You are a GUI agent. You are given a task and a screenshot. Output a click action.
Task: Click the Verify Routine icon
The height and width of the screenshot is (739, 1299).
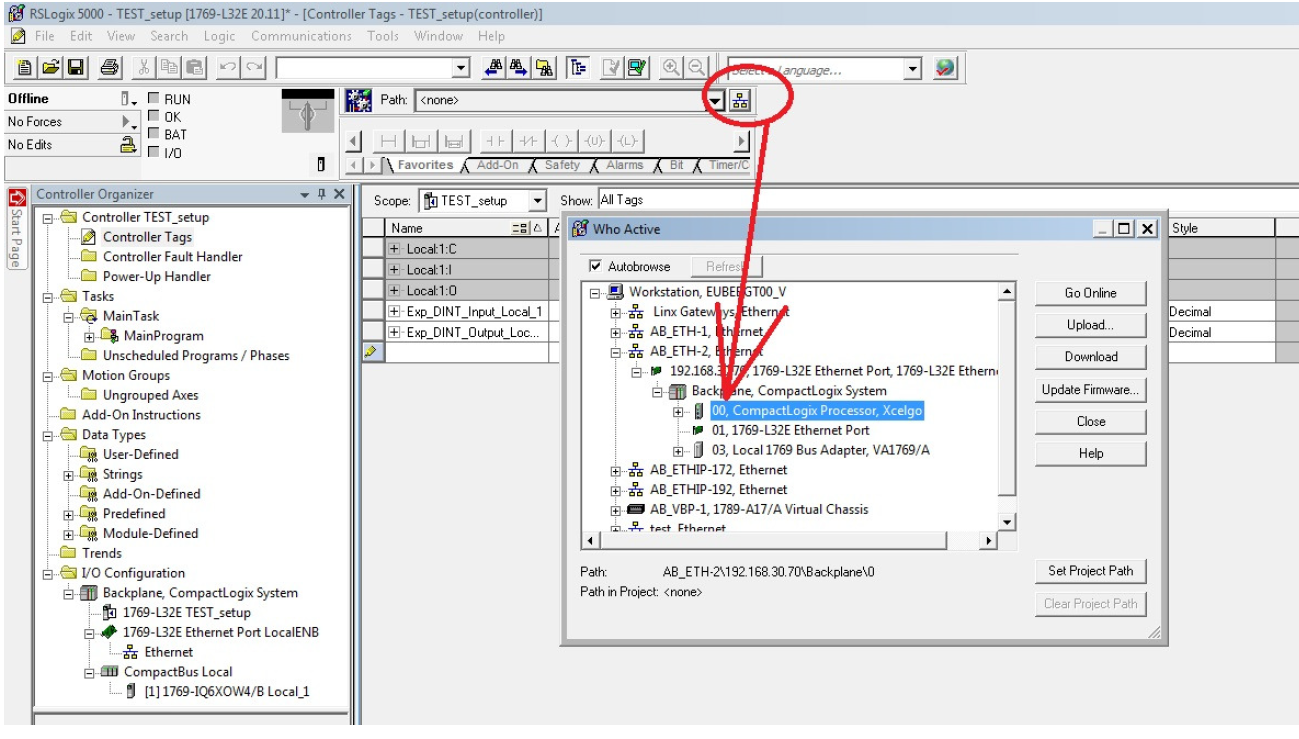click(611, 69)
